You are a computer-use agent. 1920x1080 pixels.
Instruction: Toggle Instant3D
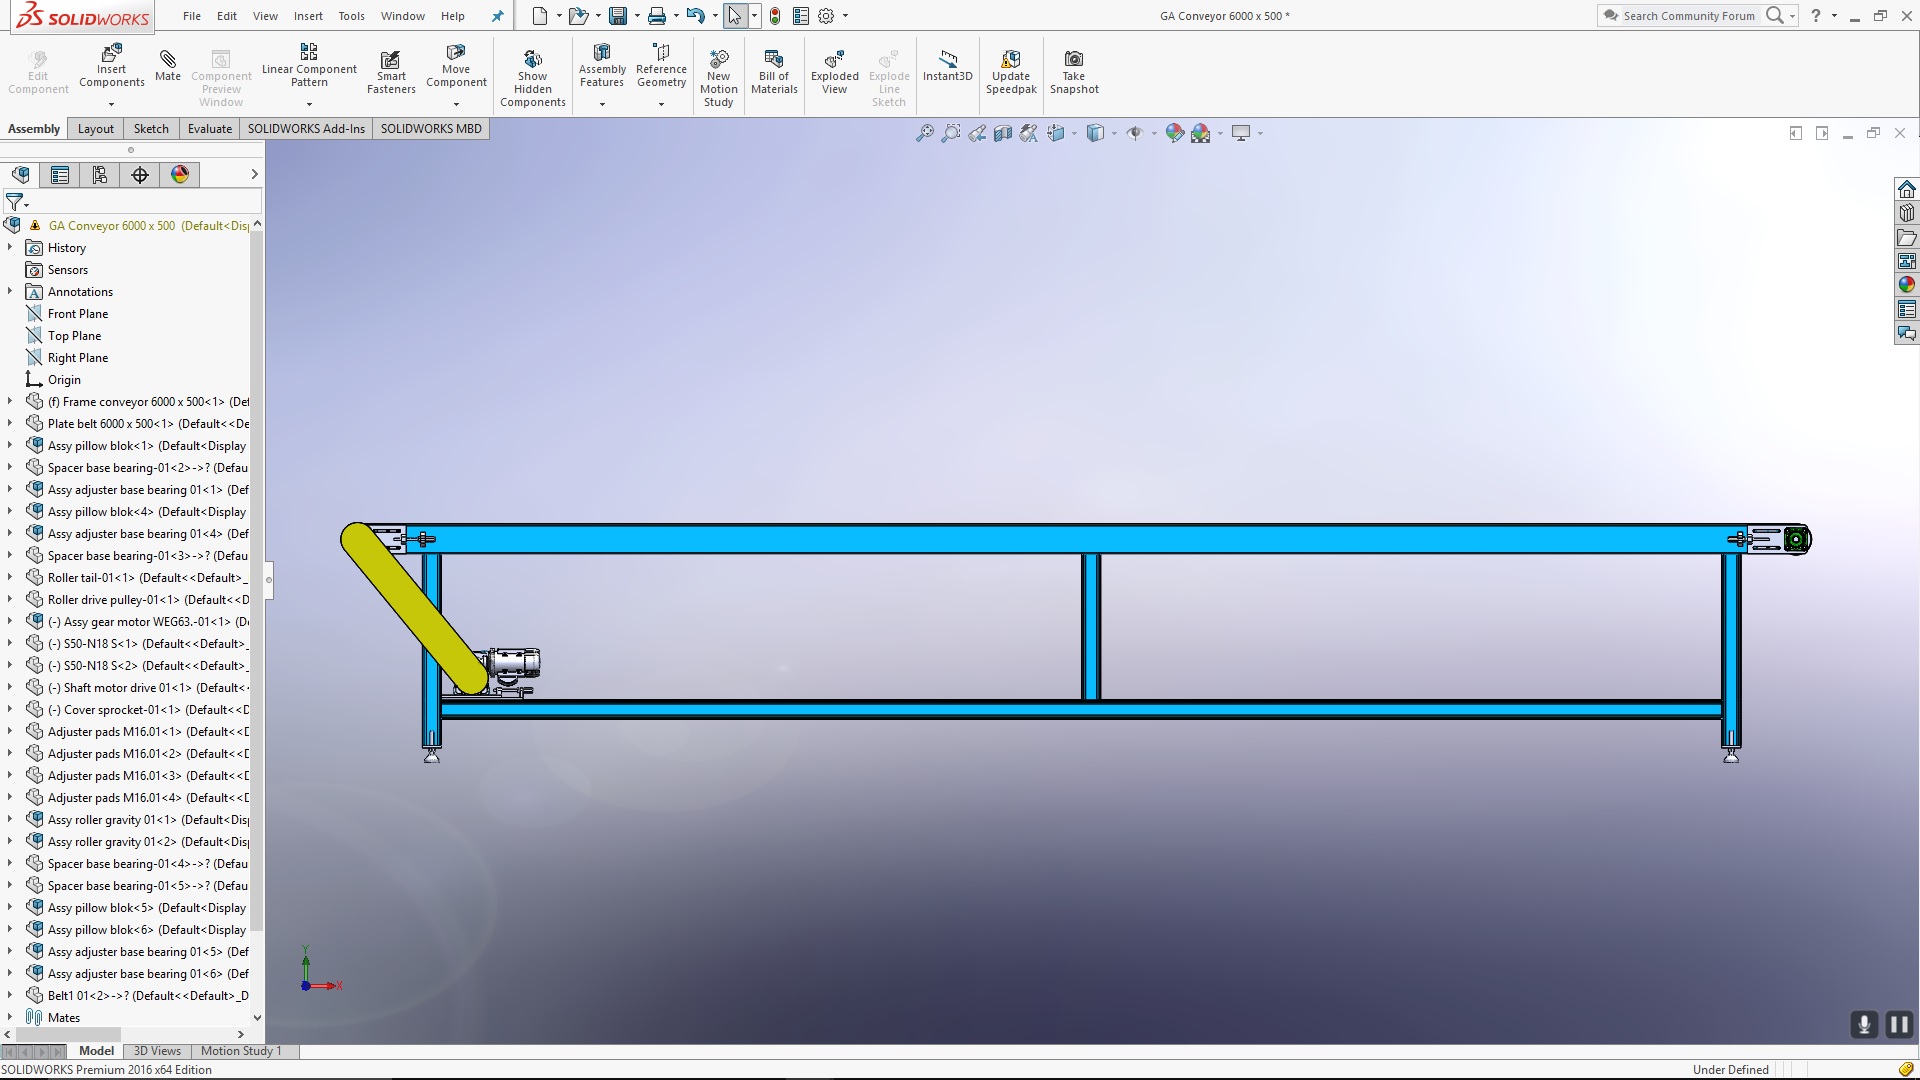[947, 66]
